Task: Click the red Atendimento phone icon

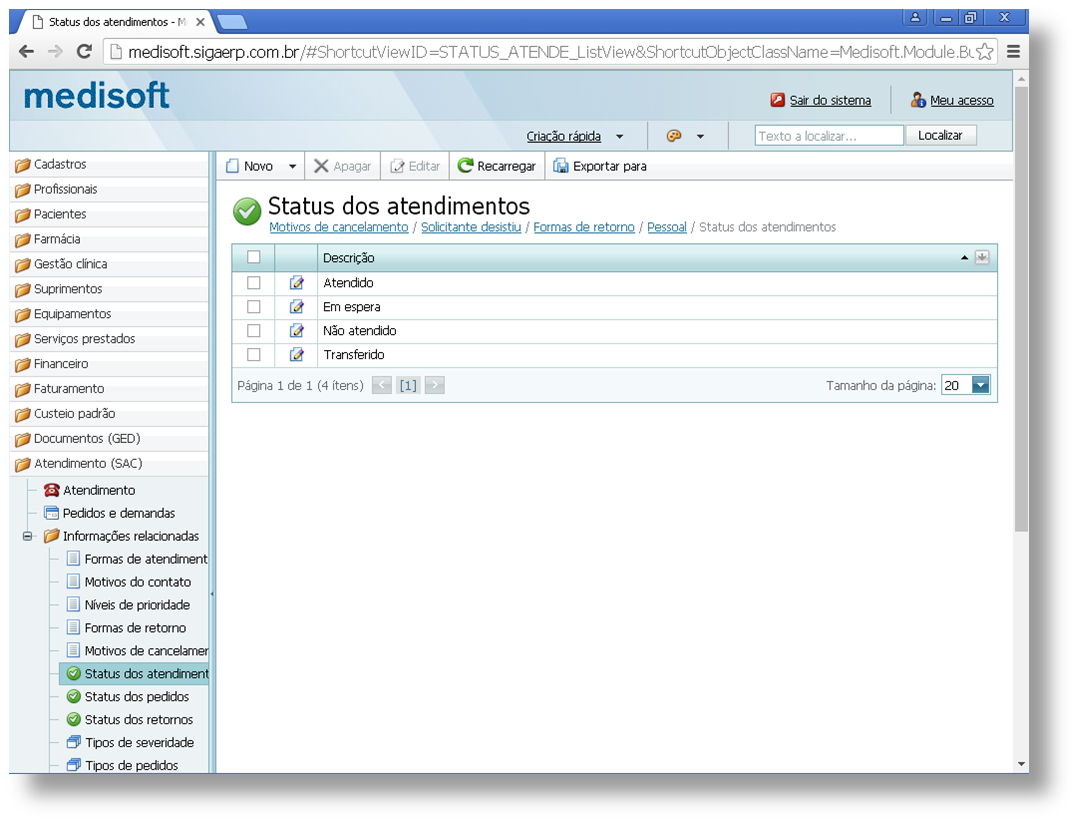Action: (52, 490)
